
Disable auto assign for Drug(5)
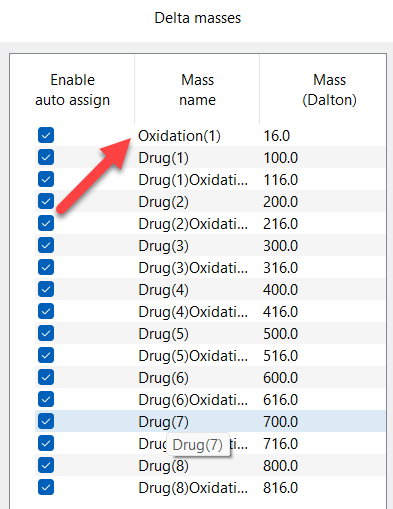tap(46, 333)
